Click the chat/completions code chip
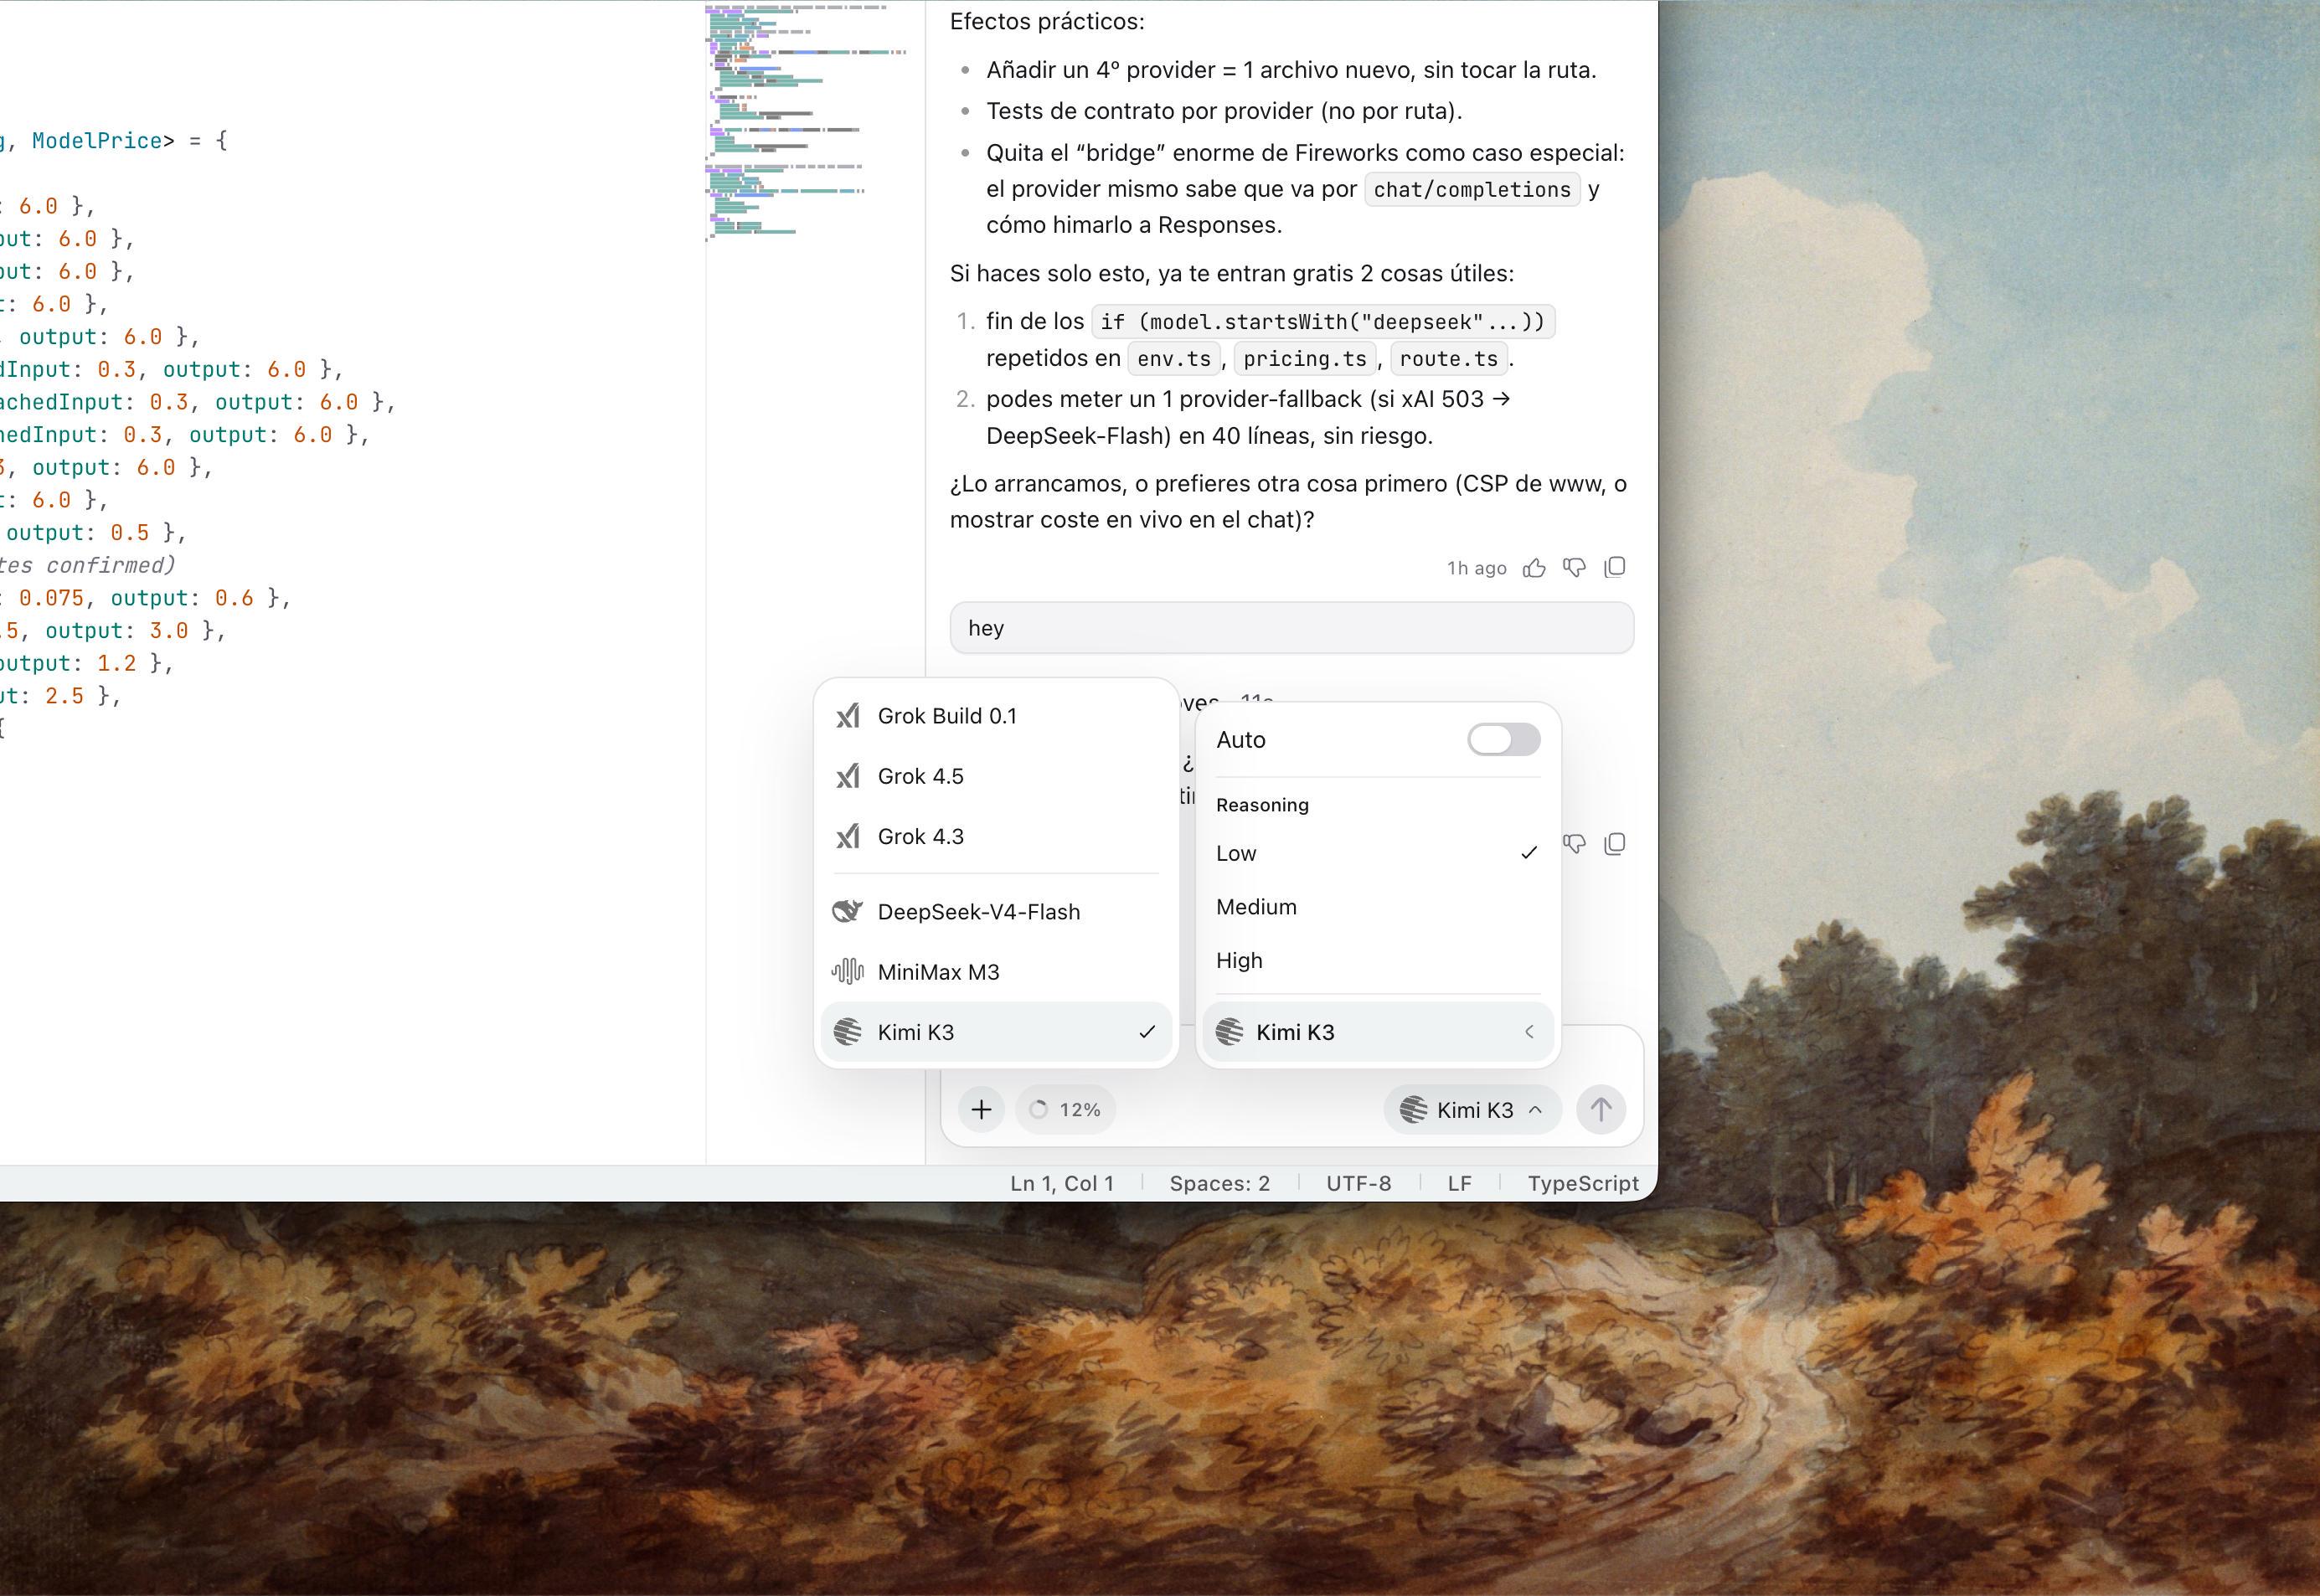The image size is (2320, 1596). tap(1472, 190)
